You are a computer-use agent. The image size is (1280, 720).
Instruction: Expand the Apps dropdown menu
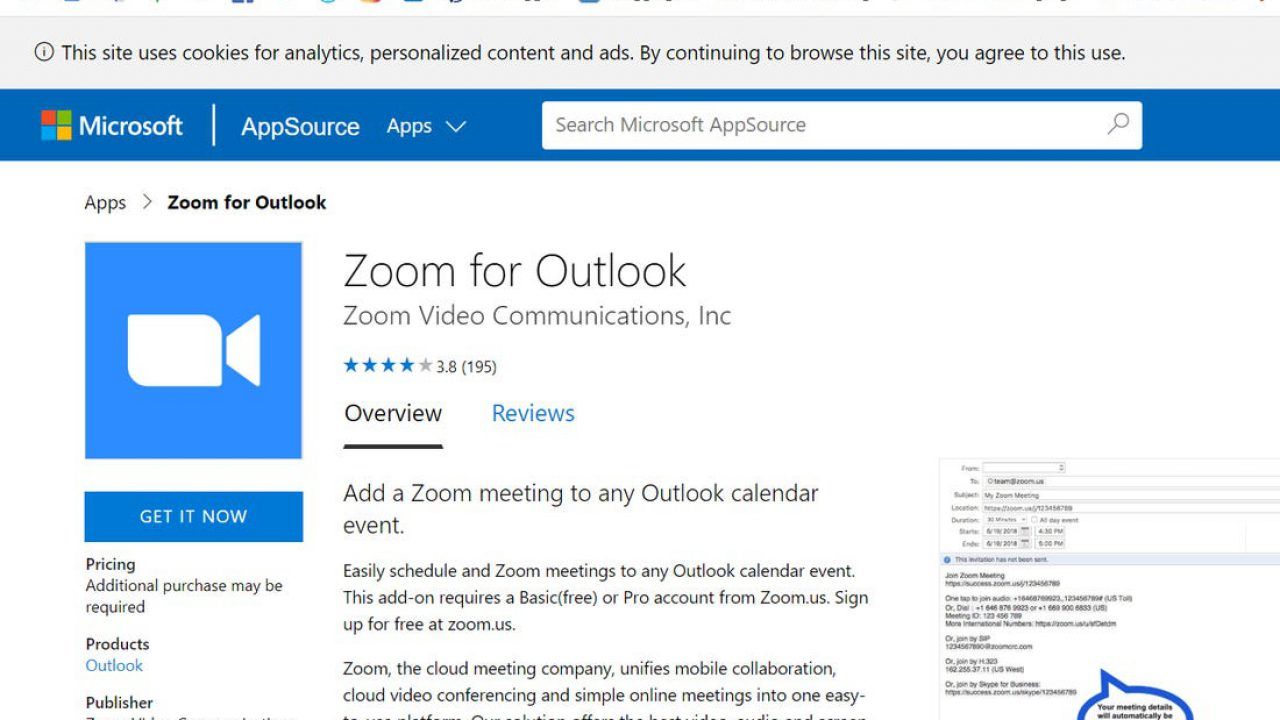(x=426, y=126)
